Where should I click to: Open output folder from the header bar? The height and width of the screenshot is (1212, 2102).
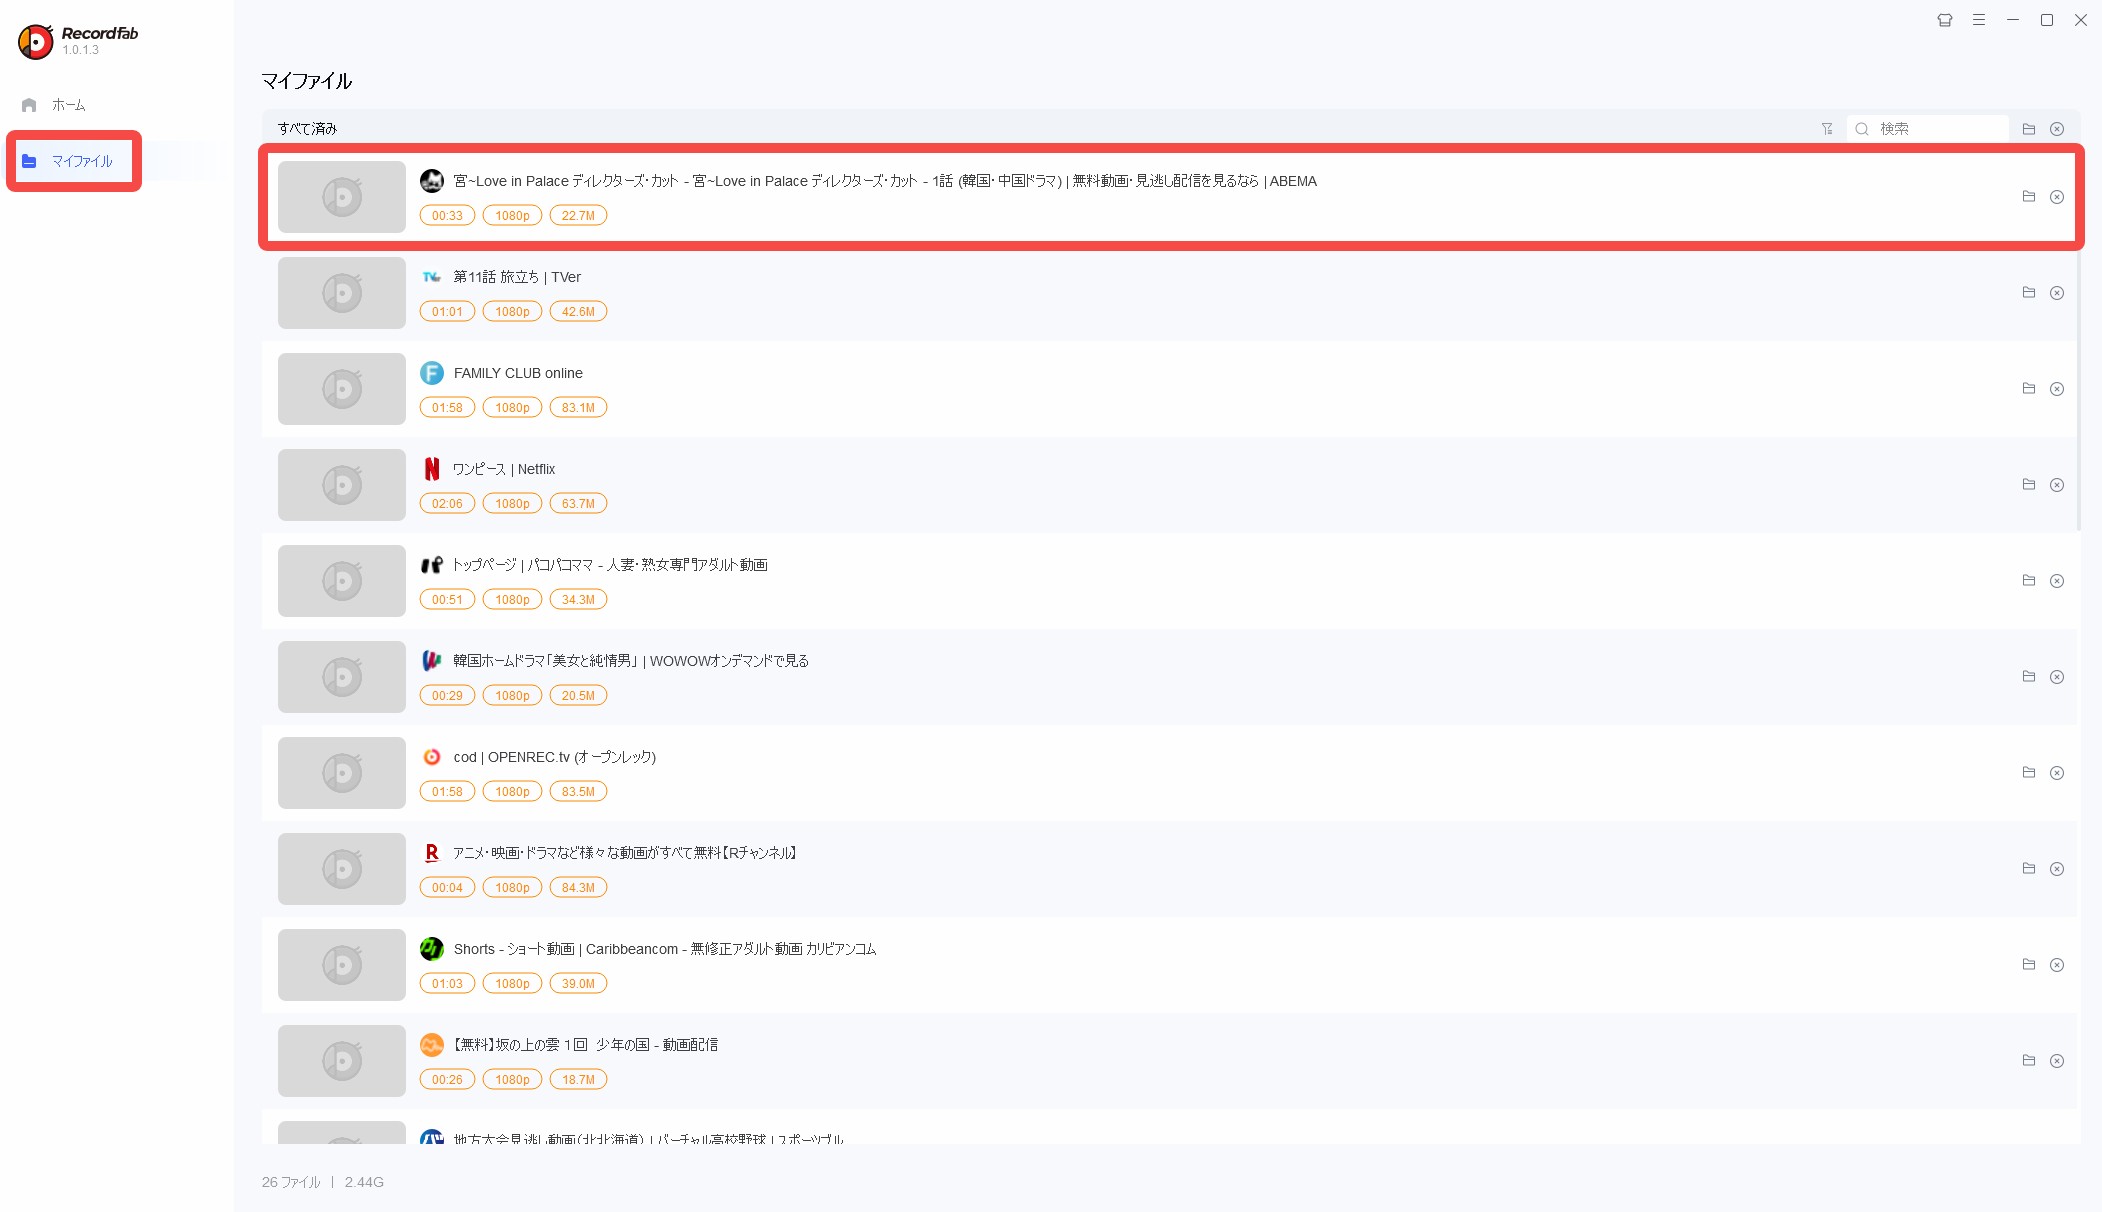click(x=2029, y=129)
